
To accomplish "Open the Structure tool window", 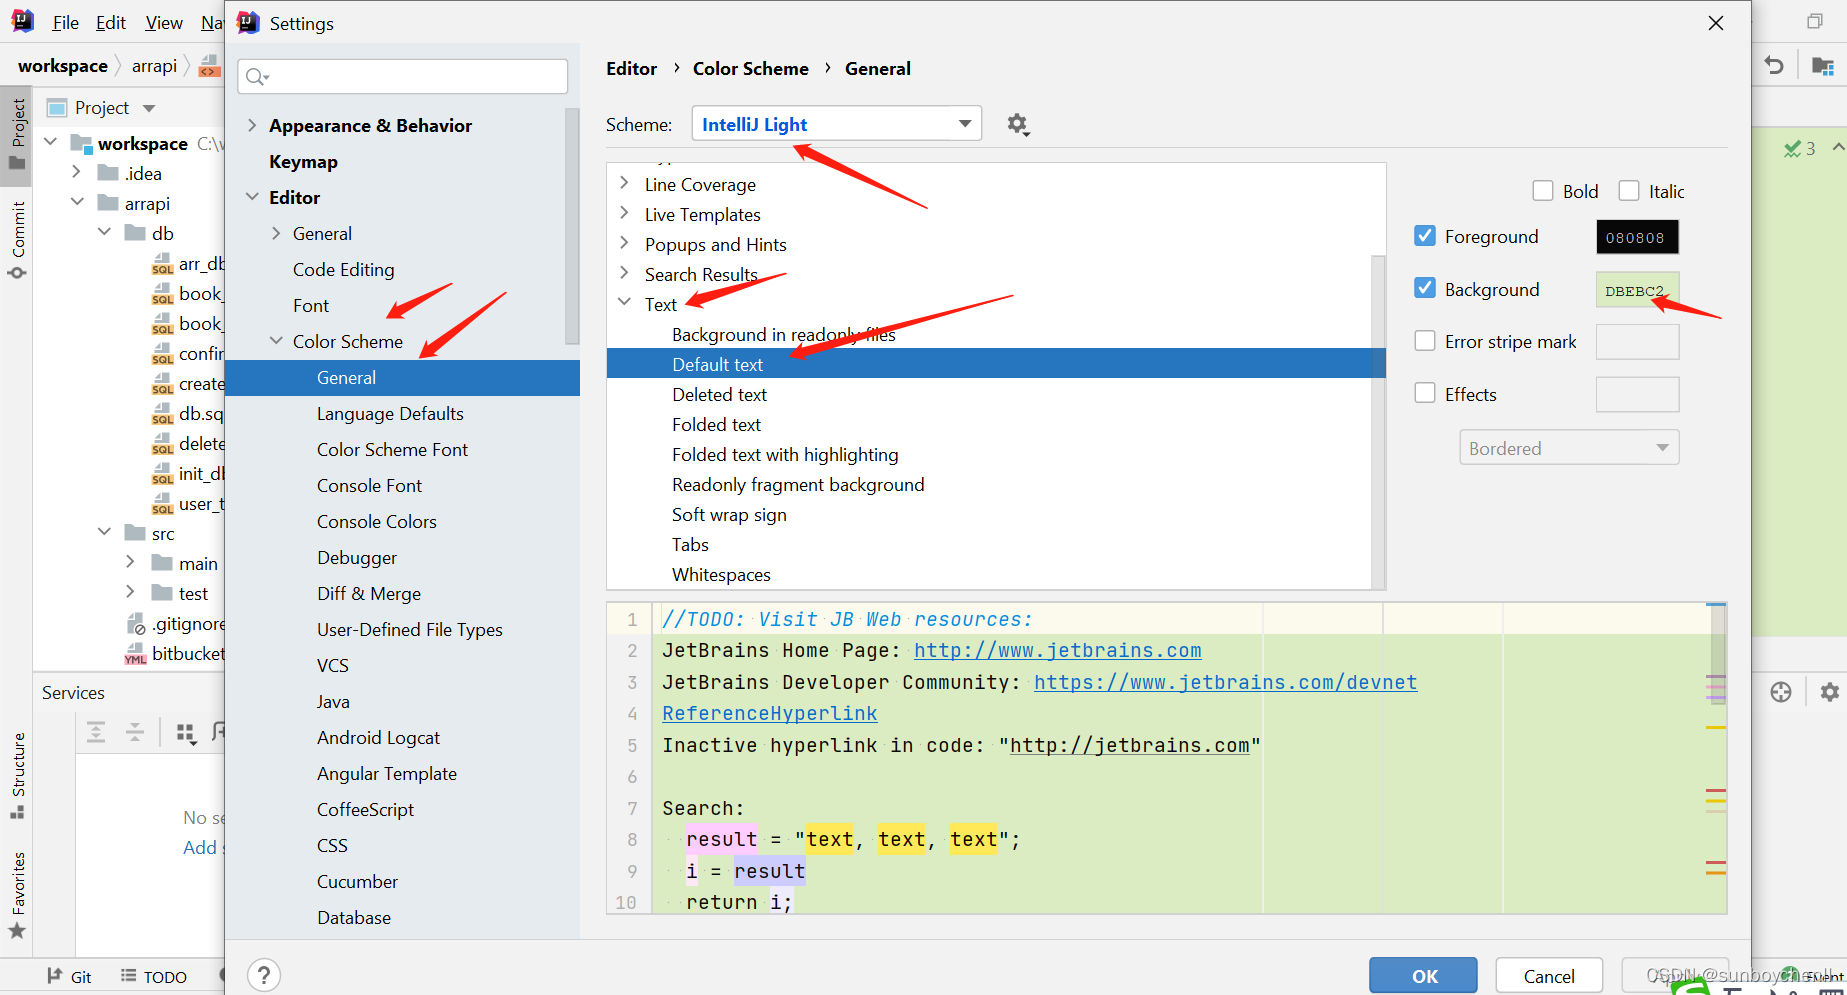I will [x=17, y=775].
